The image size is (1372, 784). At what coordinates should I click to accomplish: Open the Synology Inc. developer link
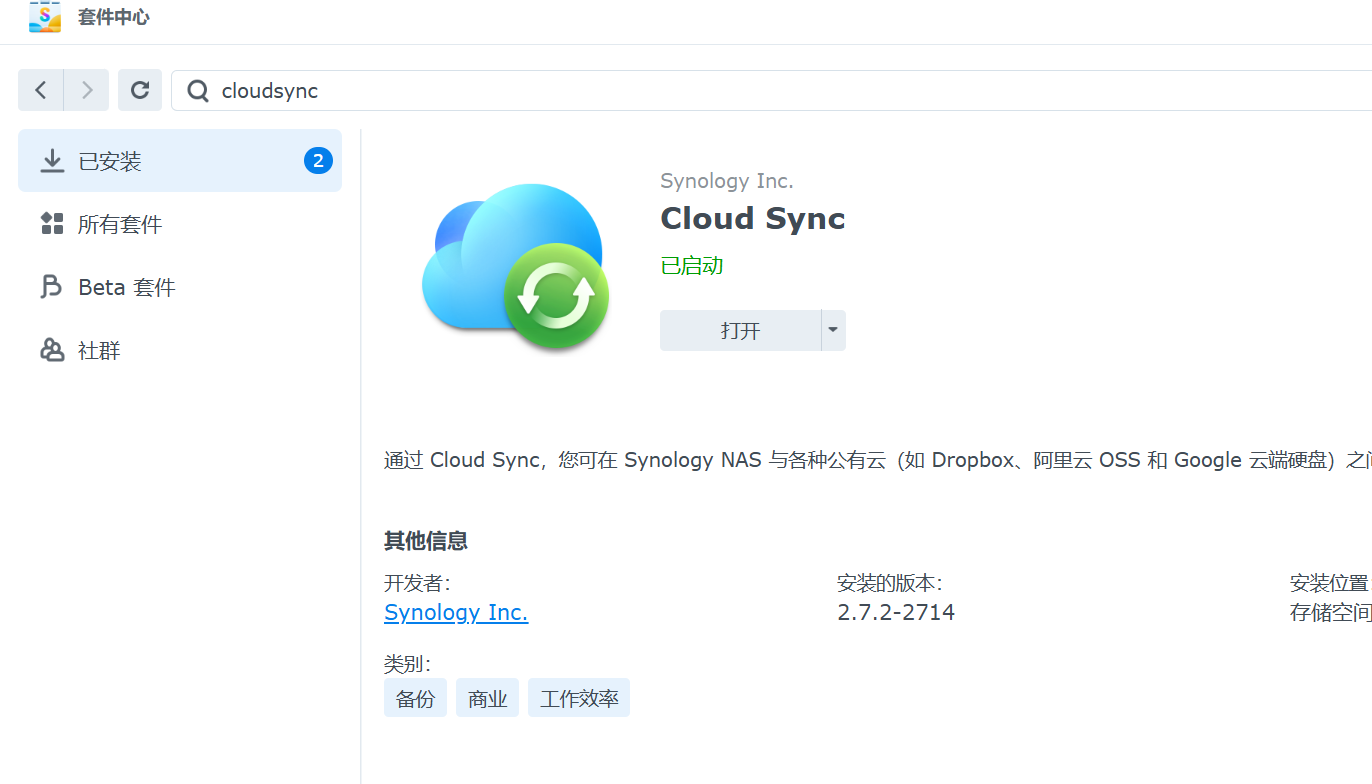pos(456,612)
